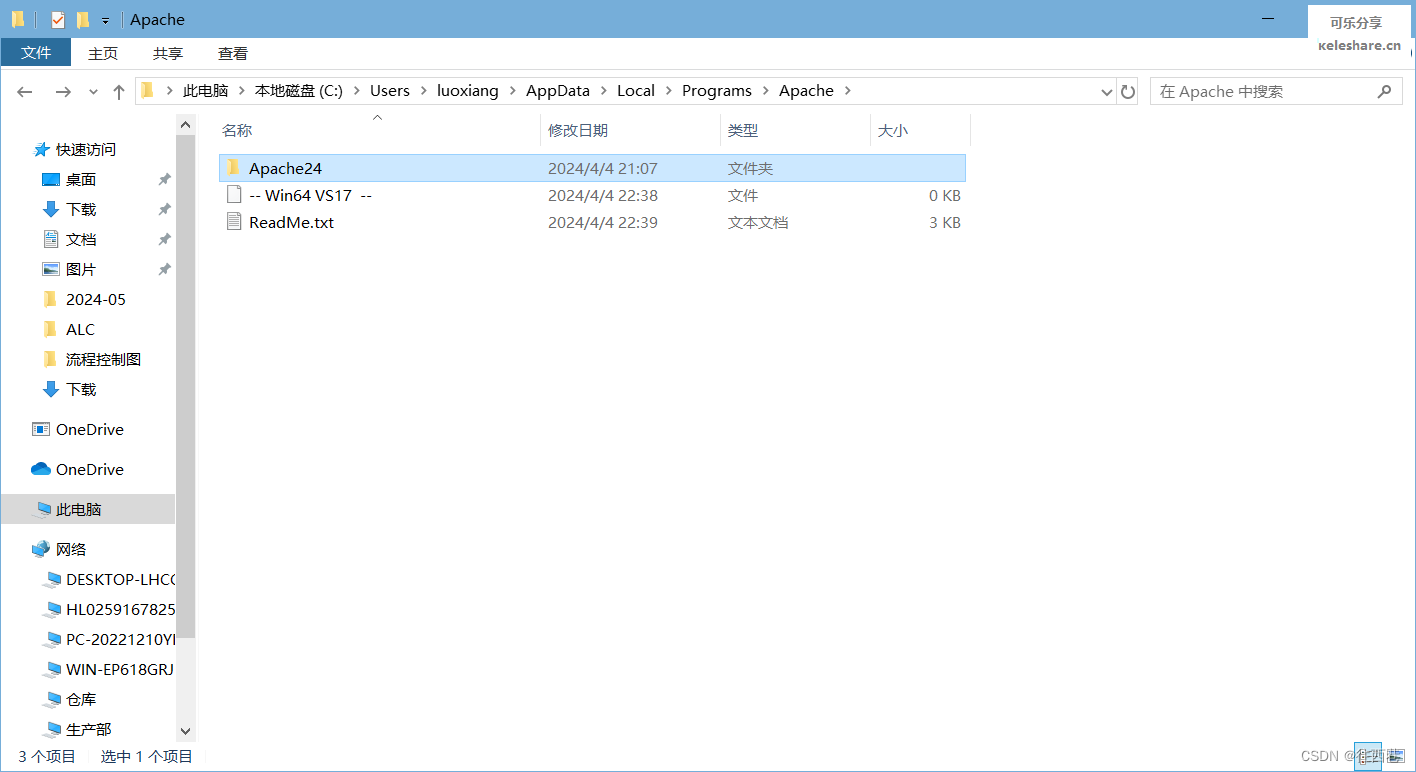Go back with the back arrow
Screen dimensions: 1416x772
point(25,91)
